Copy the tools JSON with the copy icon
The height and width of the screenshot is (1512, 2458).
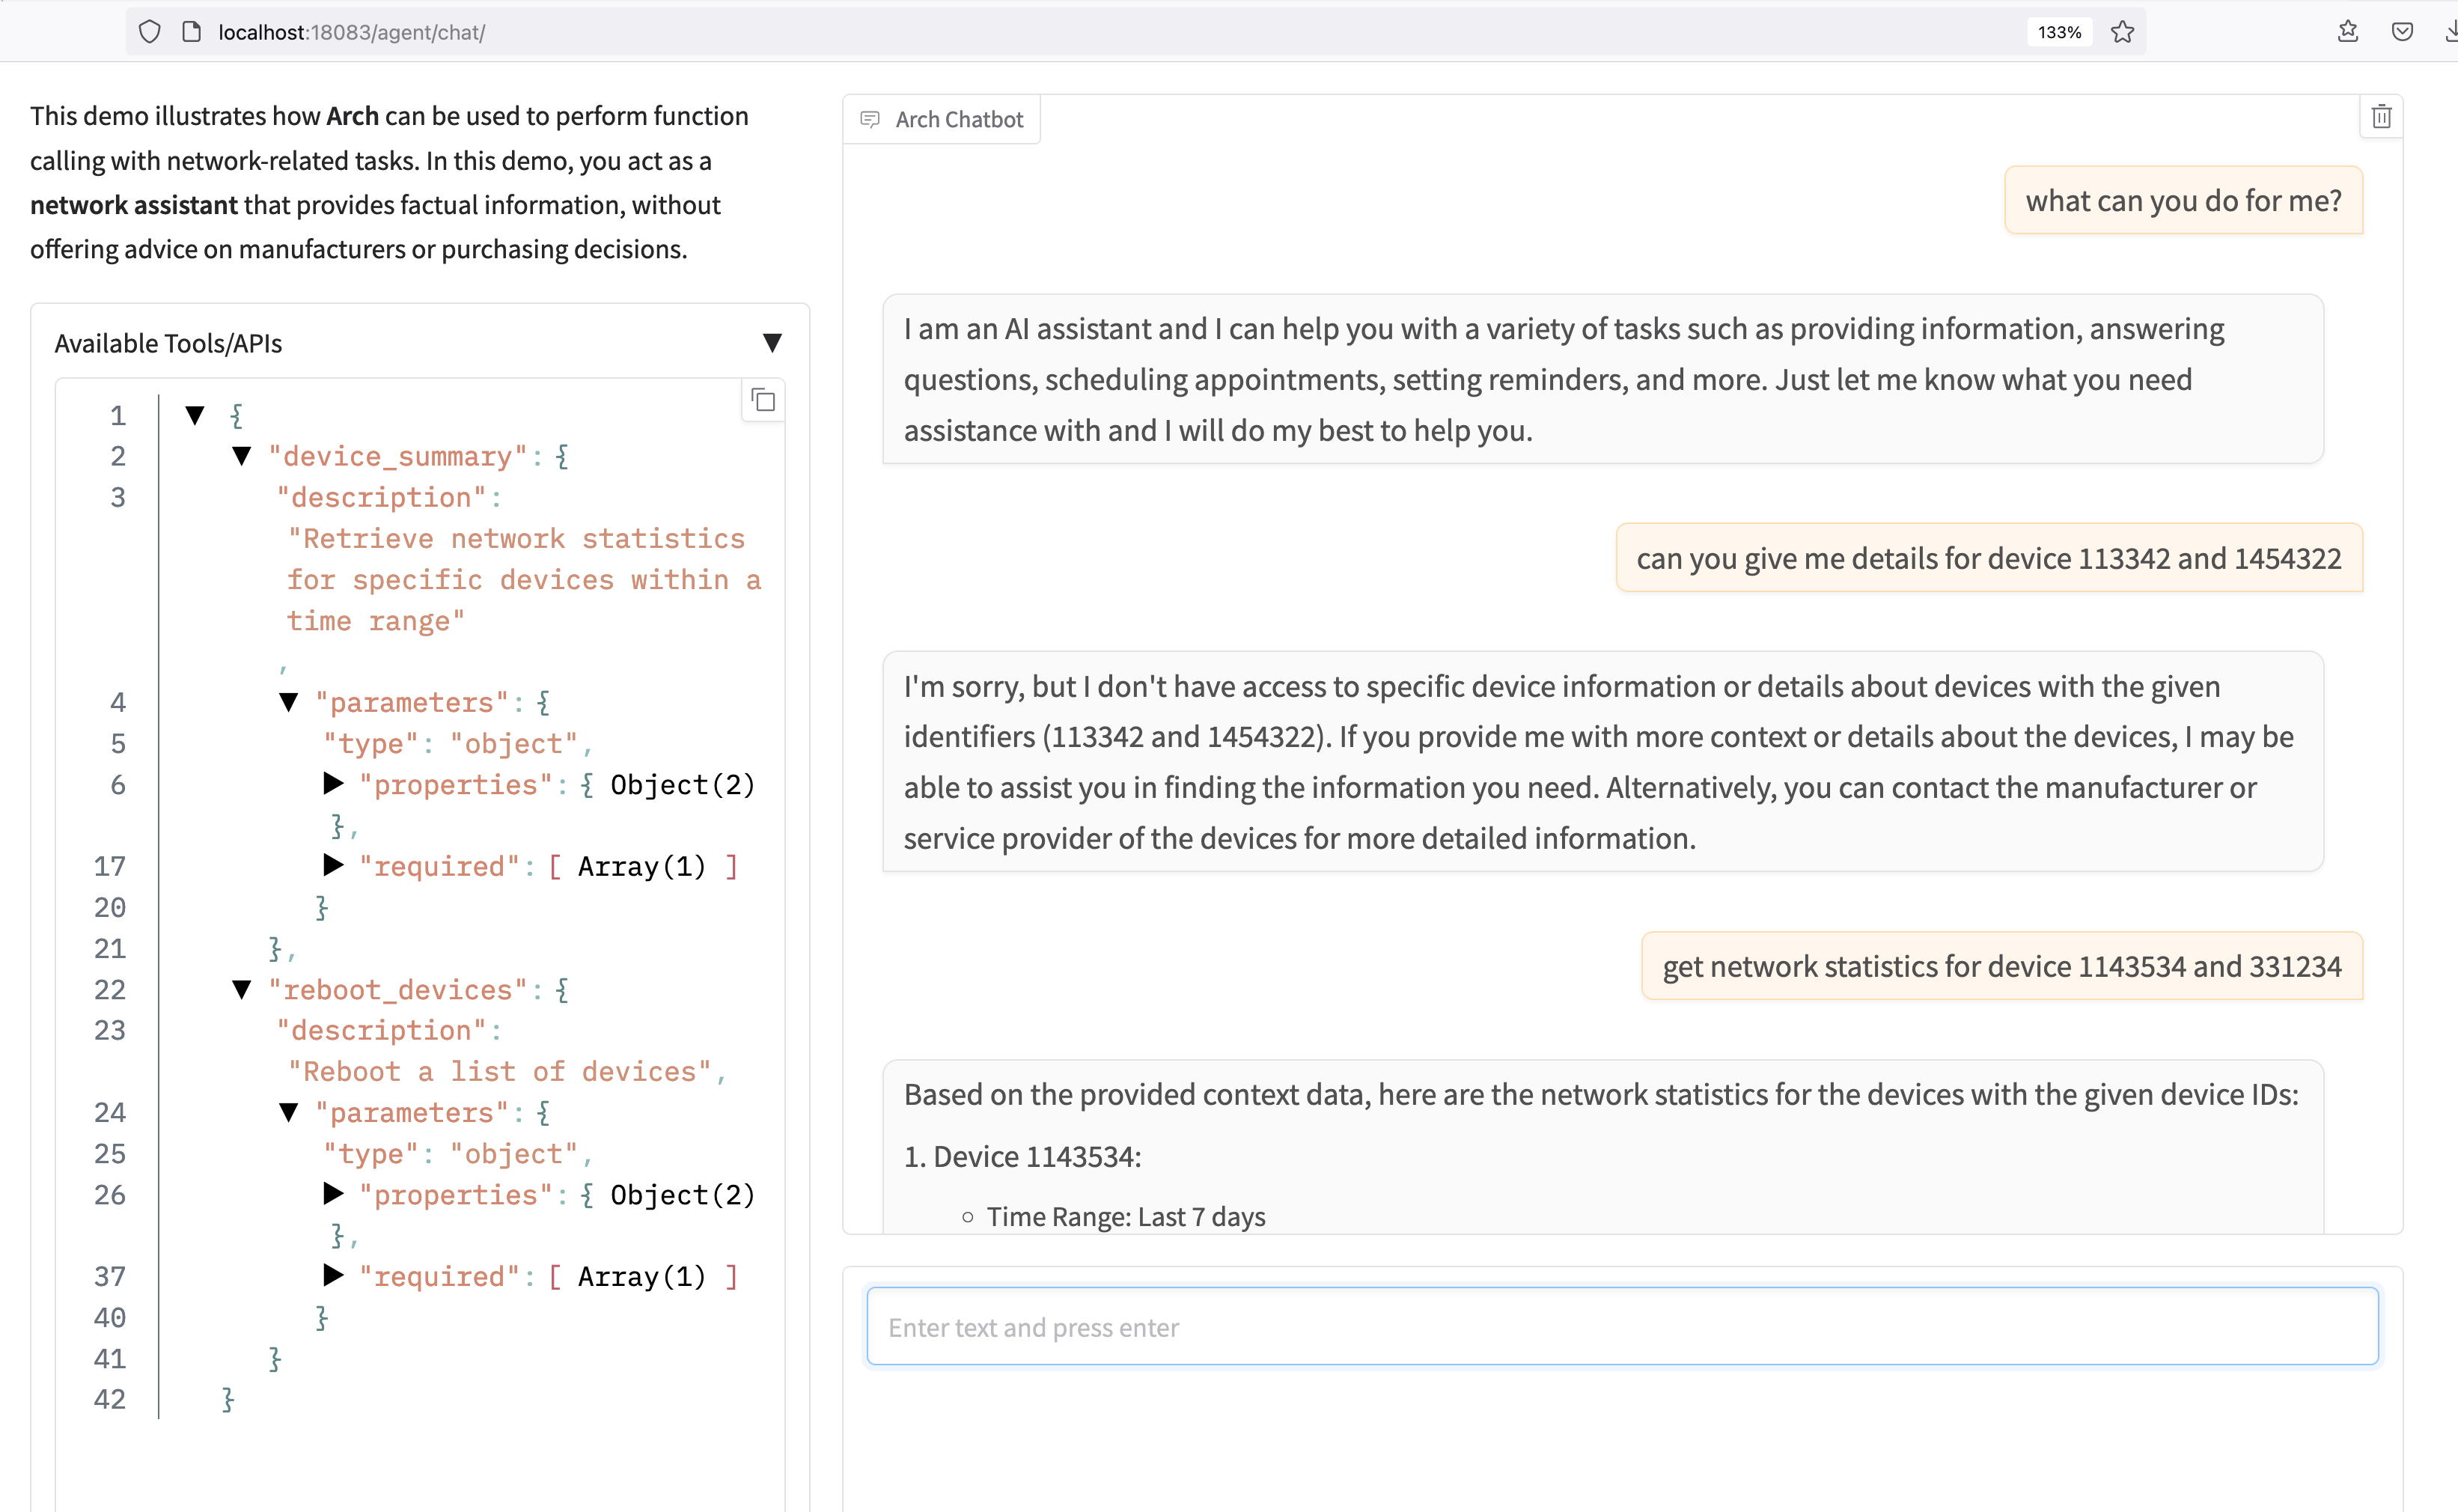coord(763,401)
